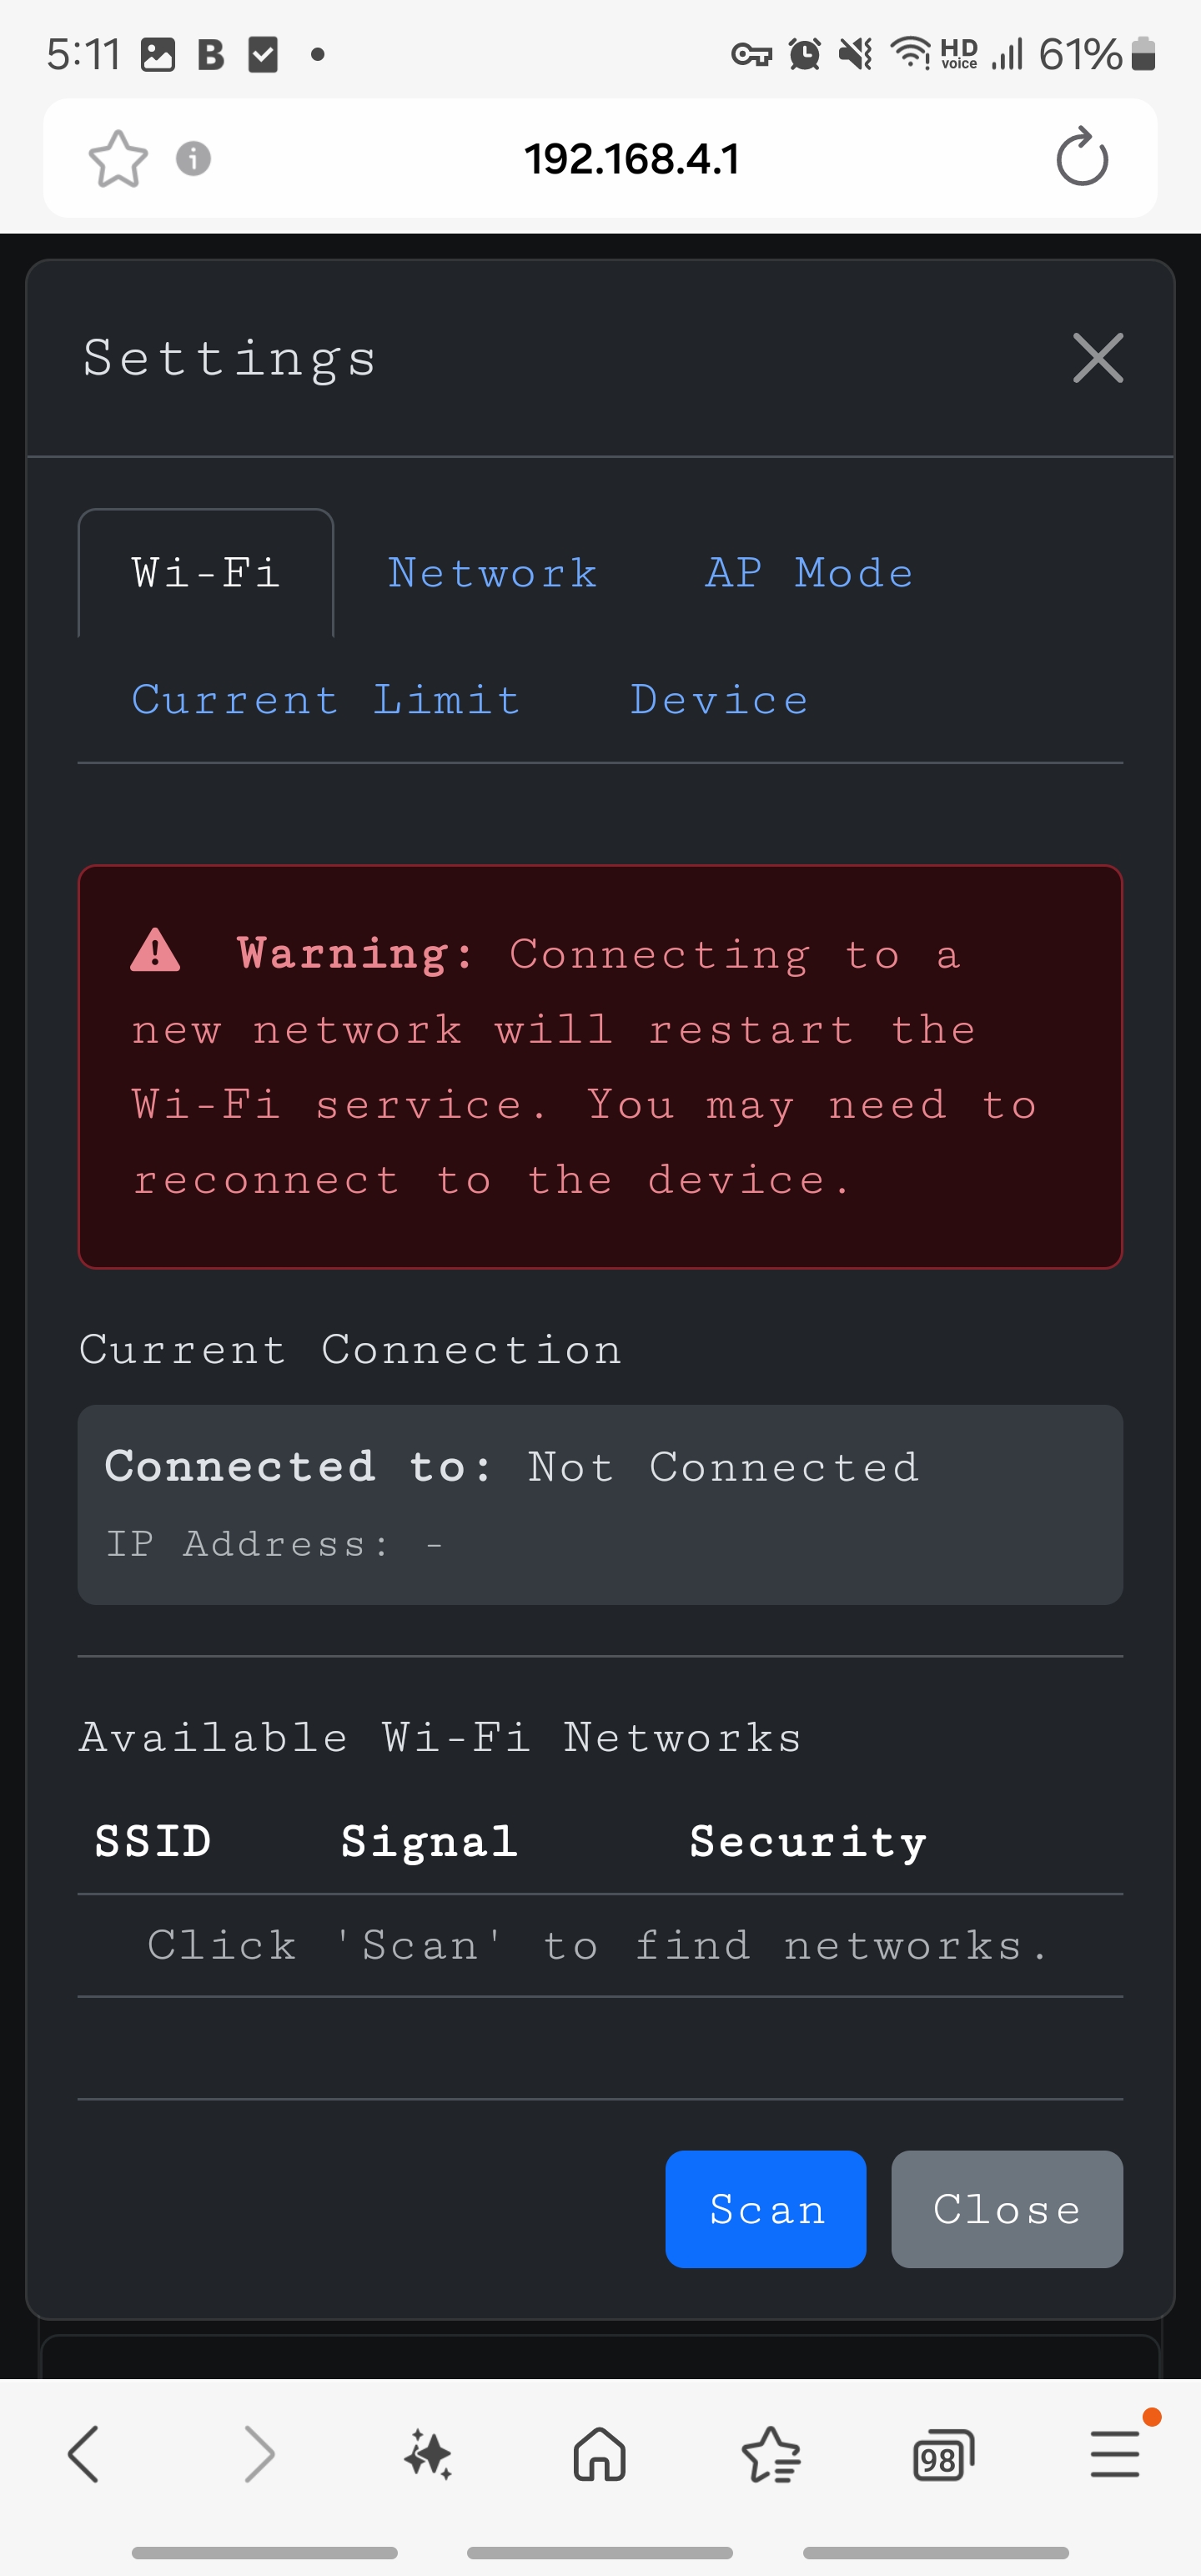
Task: Bookmark page with the star icon
Action: pos(118,159)
